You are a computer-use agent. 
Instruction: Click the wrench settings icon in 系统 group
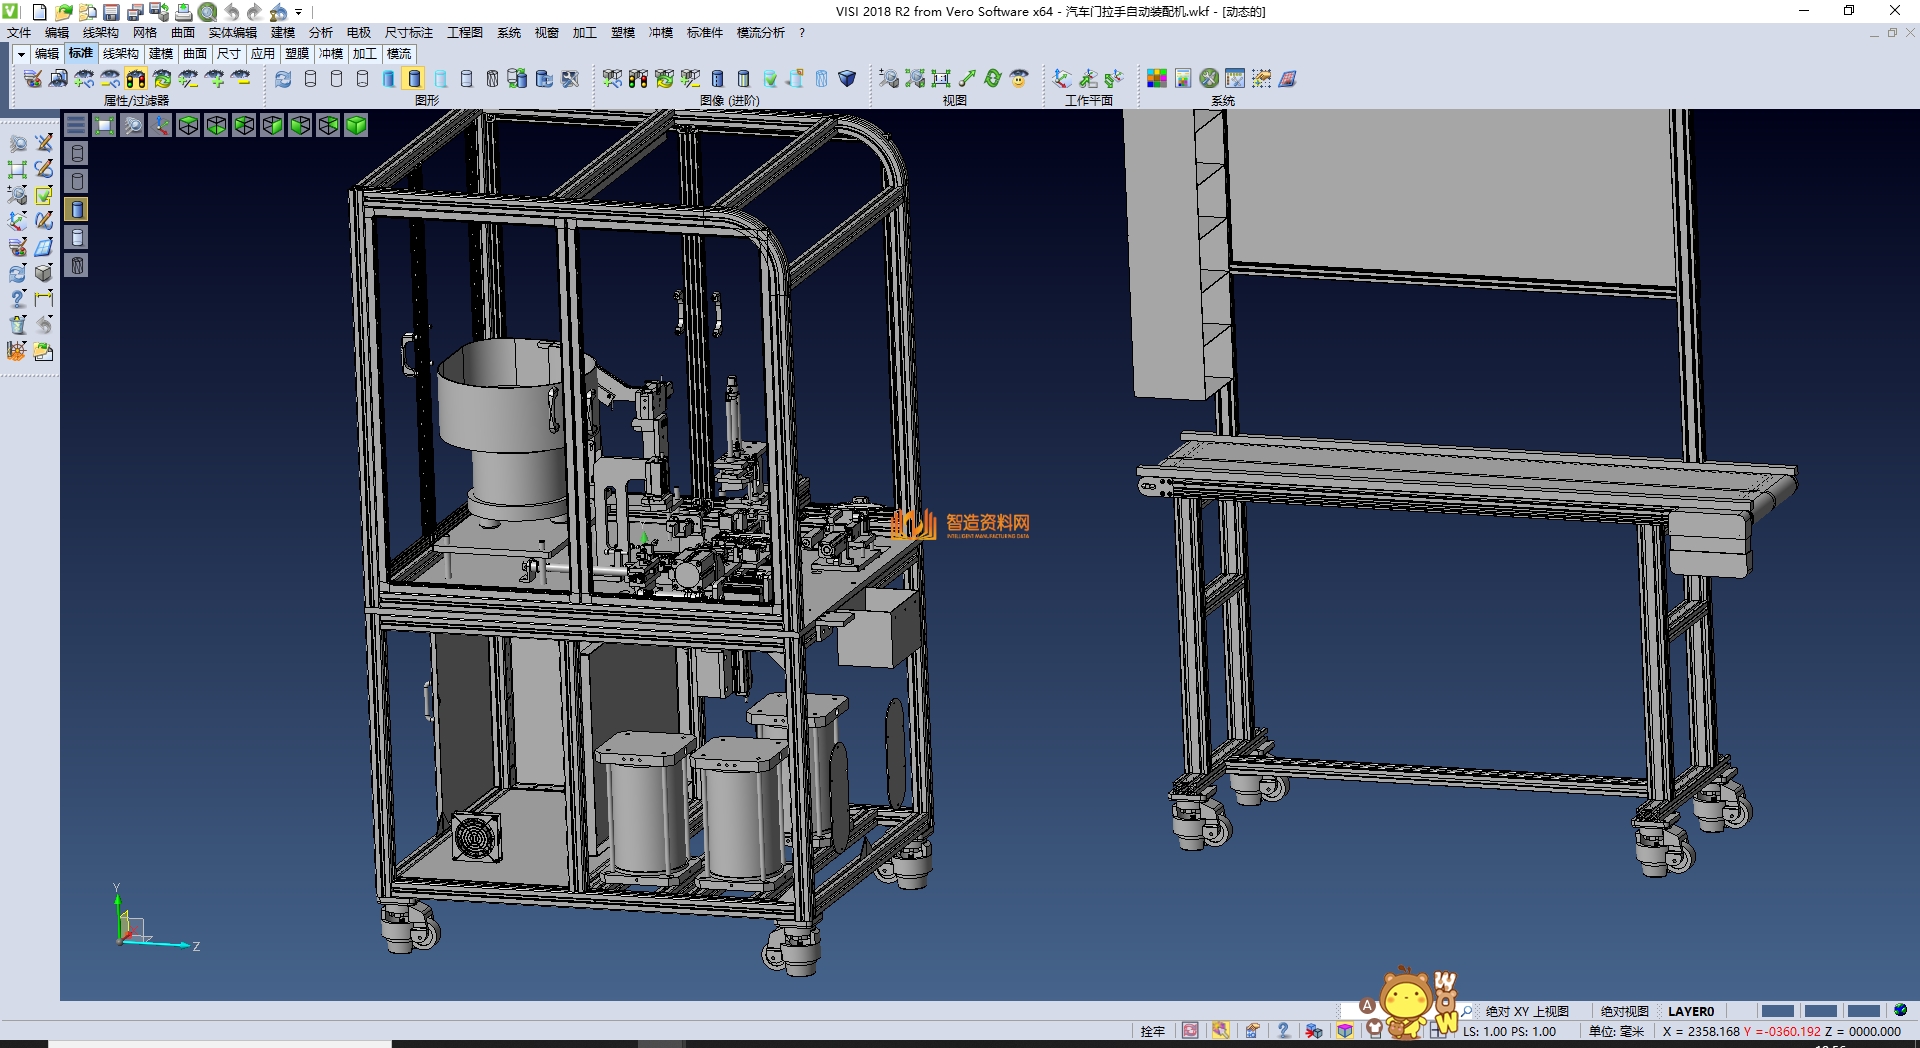pos(1209,78)
